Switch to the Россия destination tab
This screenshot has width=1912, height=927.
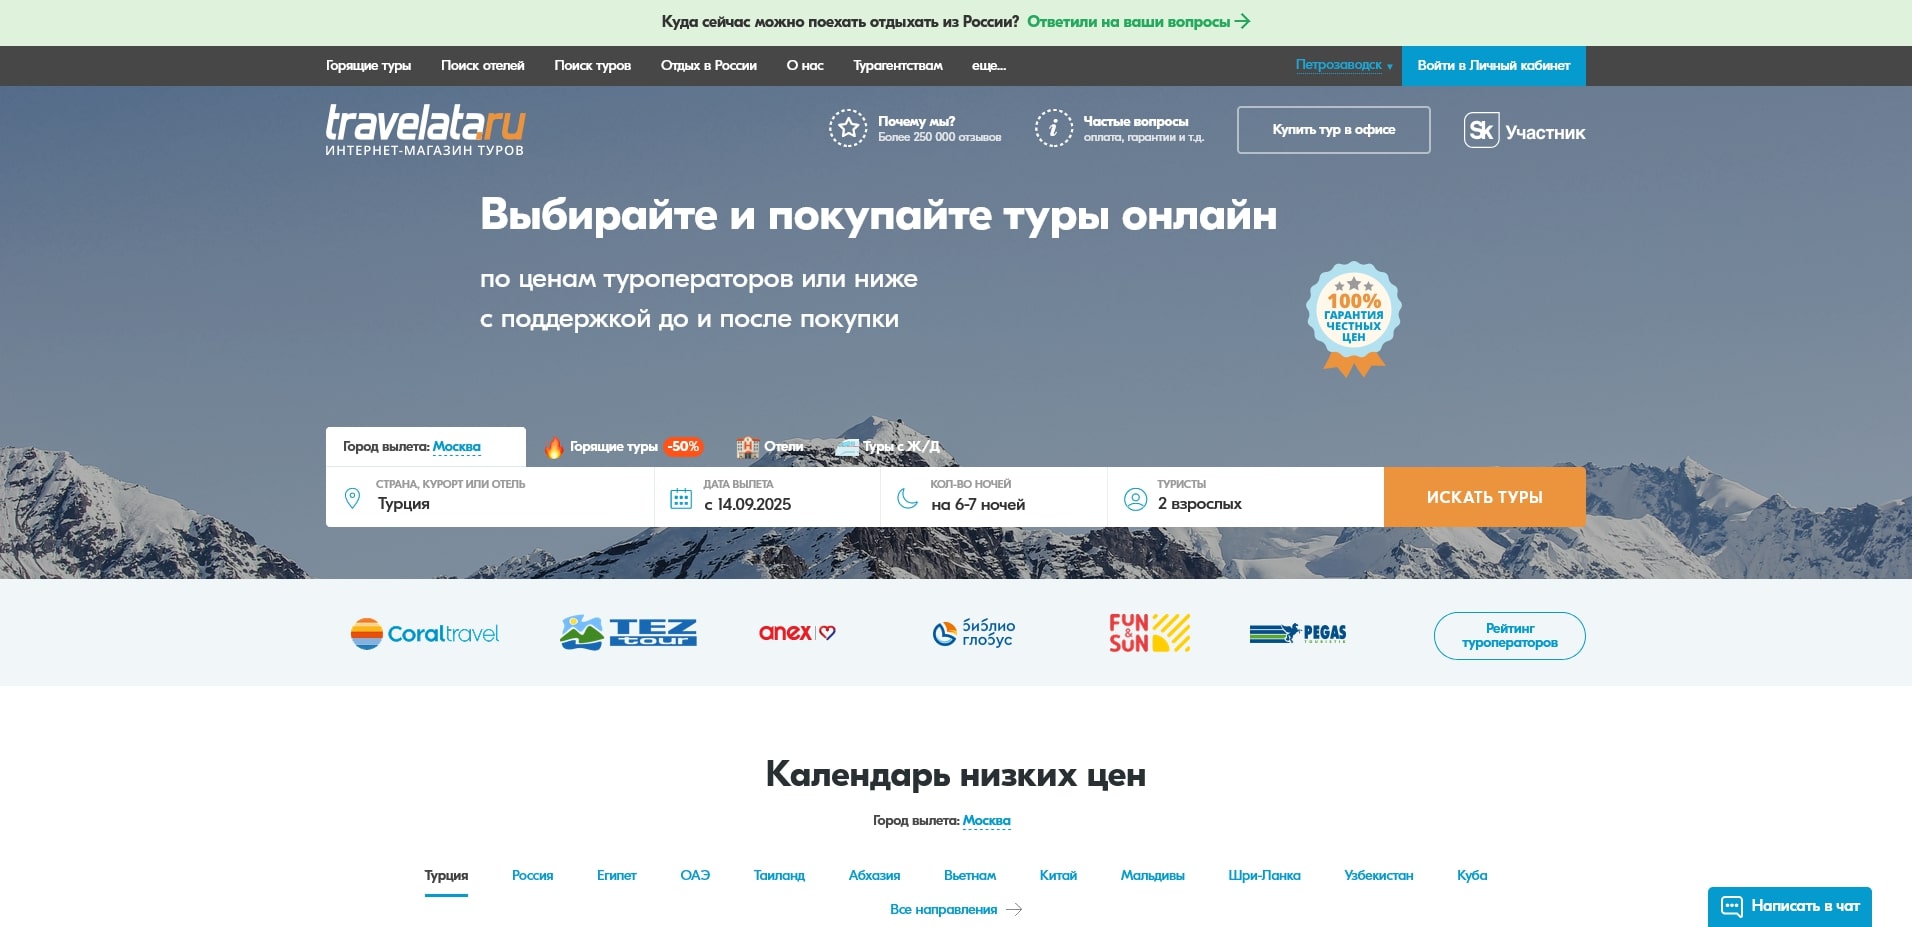point(532,875)
